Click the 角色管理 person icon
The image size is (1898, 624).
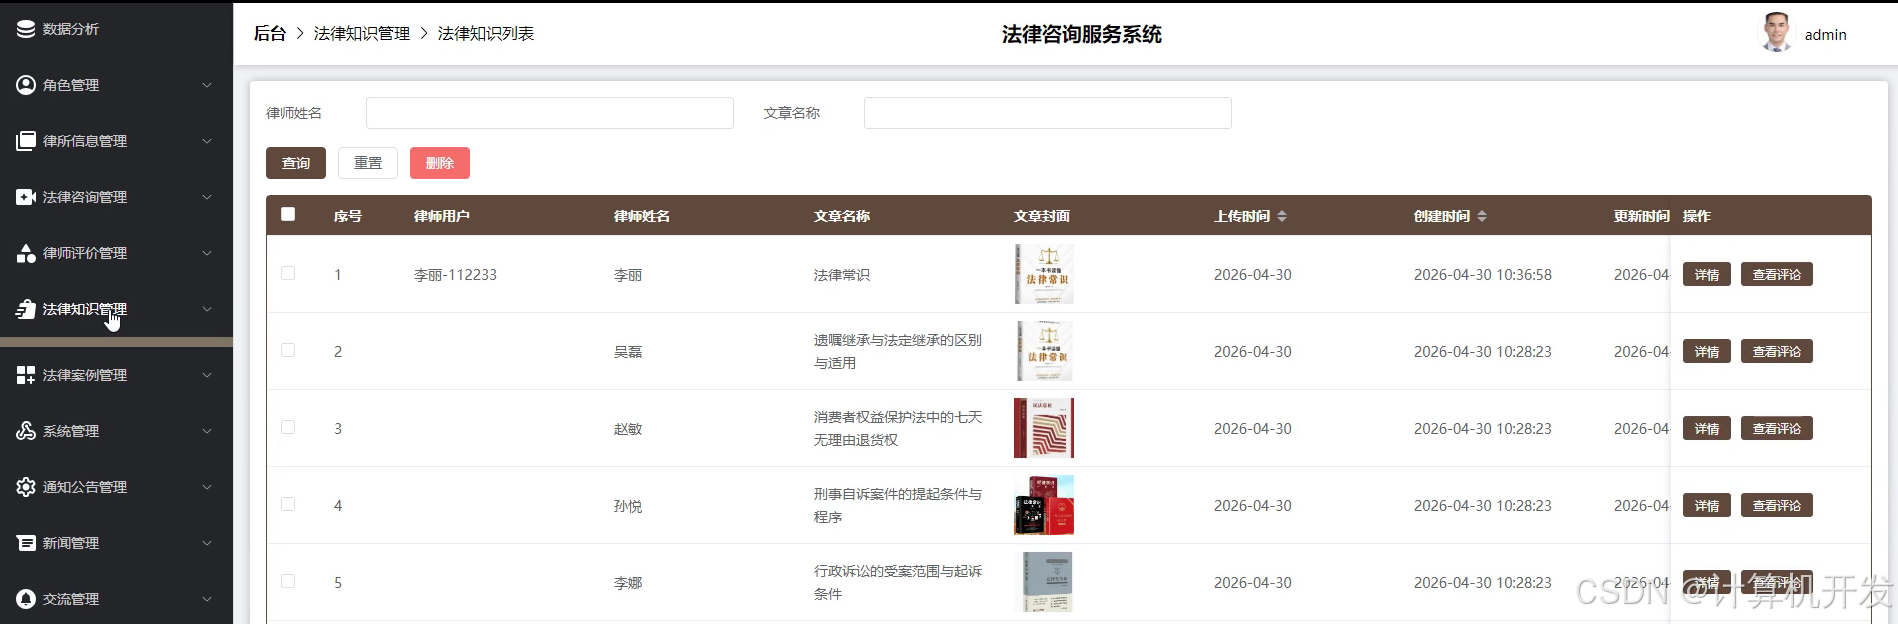click(x=26, y=85)
